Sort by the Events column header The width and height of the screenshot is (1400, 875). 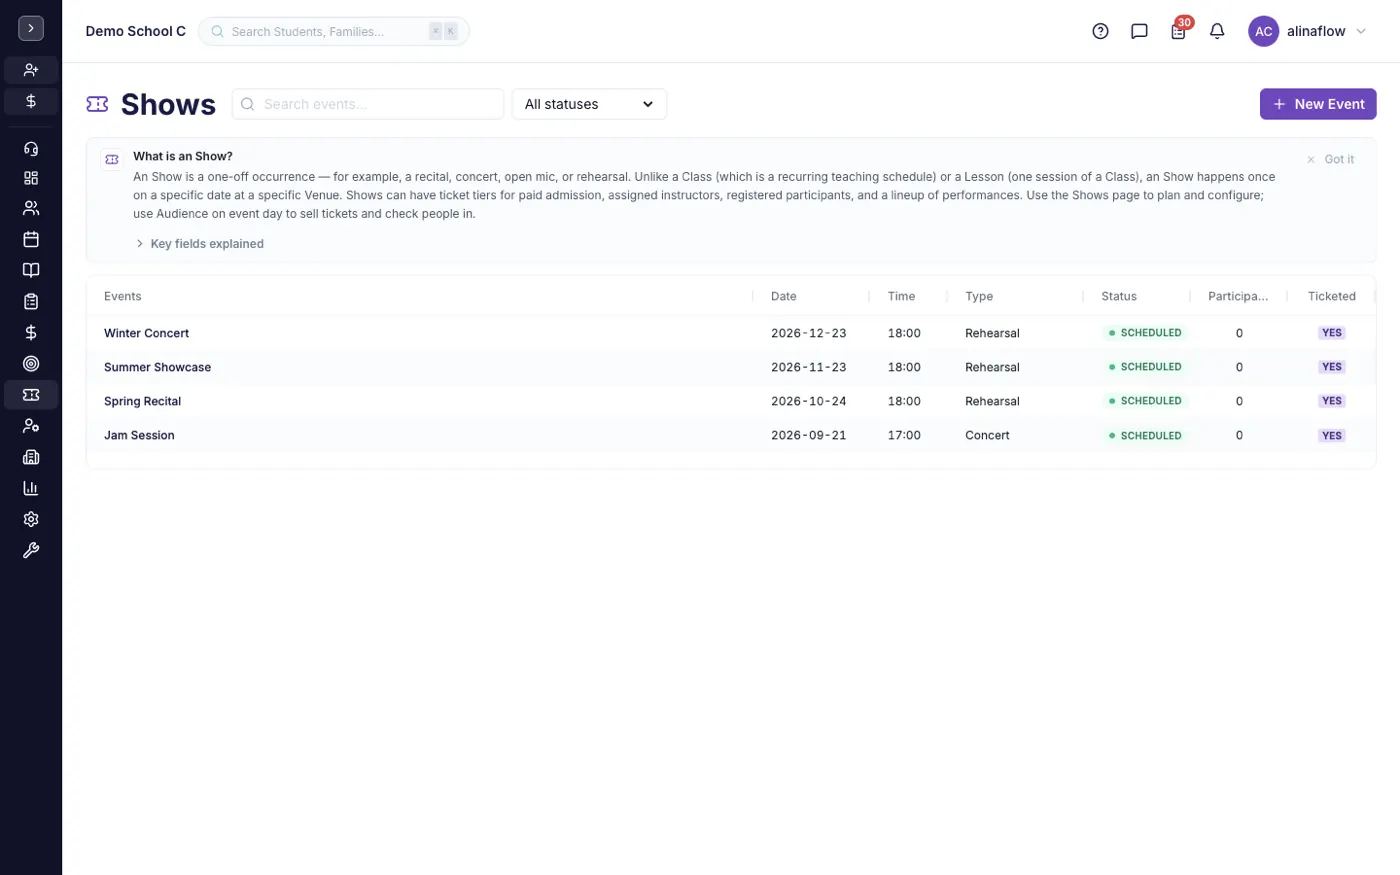[122, 296]
